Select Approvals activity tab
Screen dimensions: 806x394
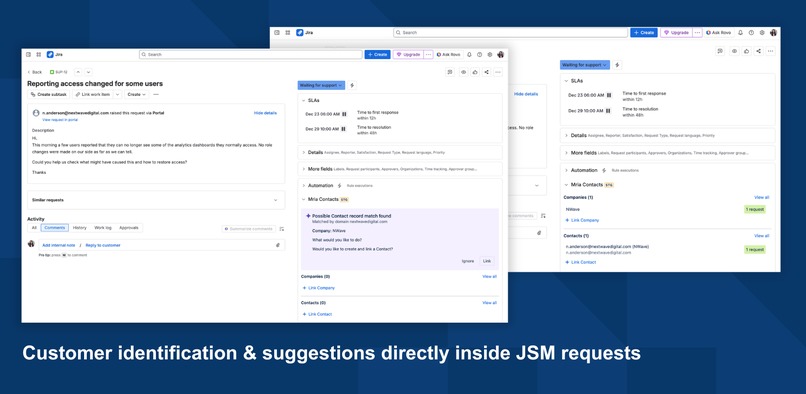[129, 228]
